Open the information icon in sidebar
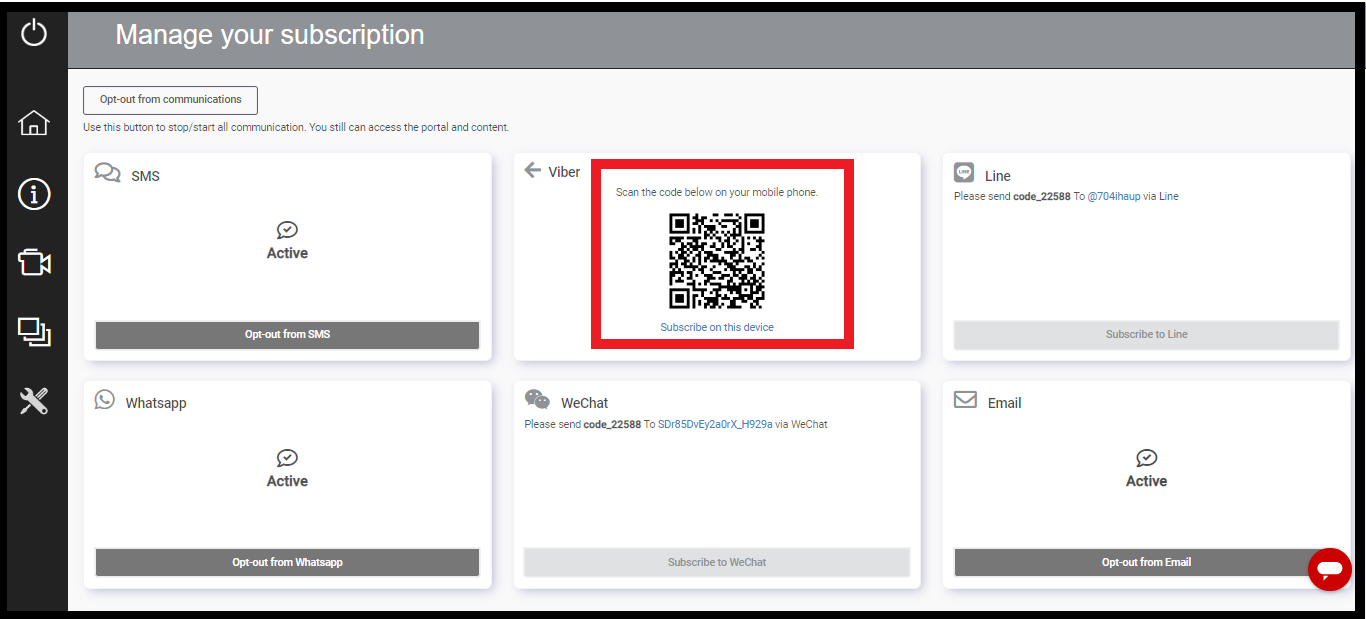This screenshot has width=1366, height=619. pos(34,194)
